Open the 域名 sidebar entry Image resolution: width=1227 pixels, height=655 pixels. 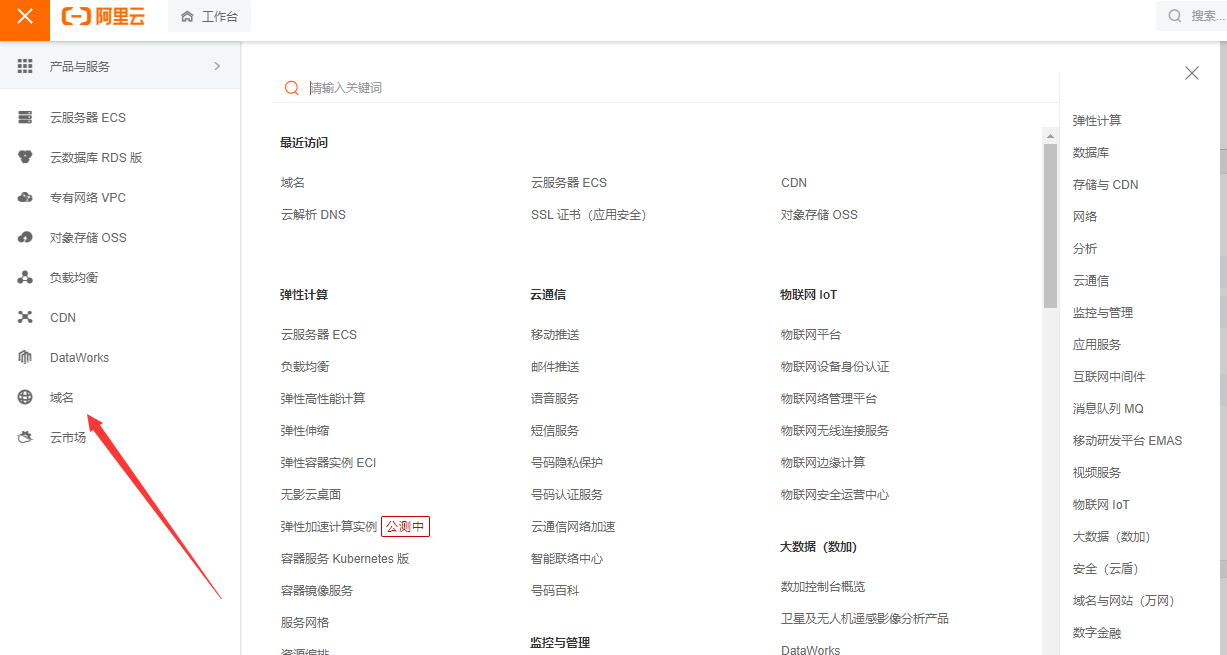pyautogui.click(x=61, y=397)
